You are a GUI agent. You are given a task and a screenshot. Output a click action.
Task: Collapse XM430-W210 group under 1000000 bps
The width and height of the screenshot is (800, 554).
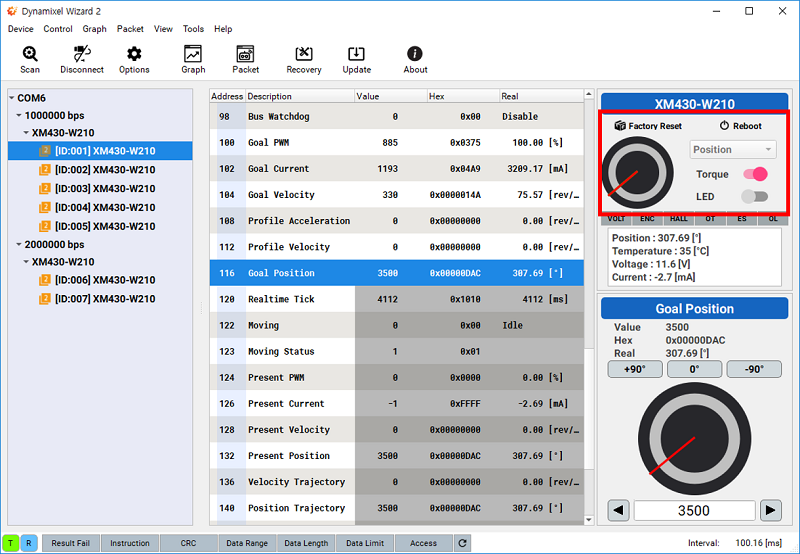pyautogui.click(x=26, y=133)
